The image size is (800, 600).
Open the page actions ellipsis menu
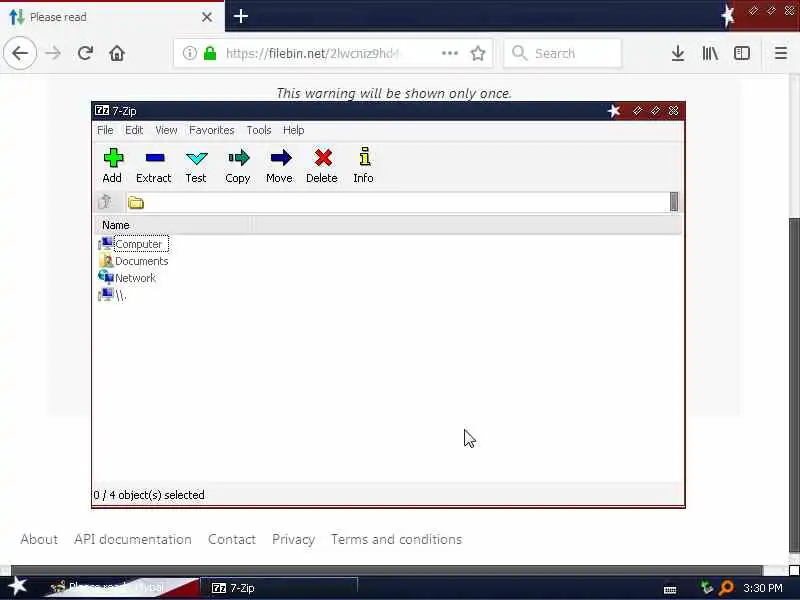[x=449, y=53]
